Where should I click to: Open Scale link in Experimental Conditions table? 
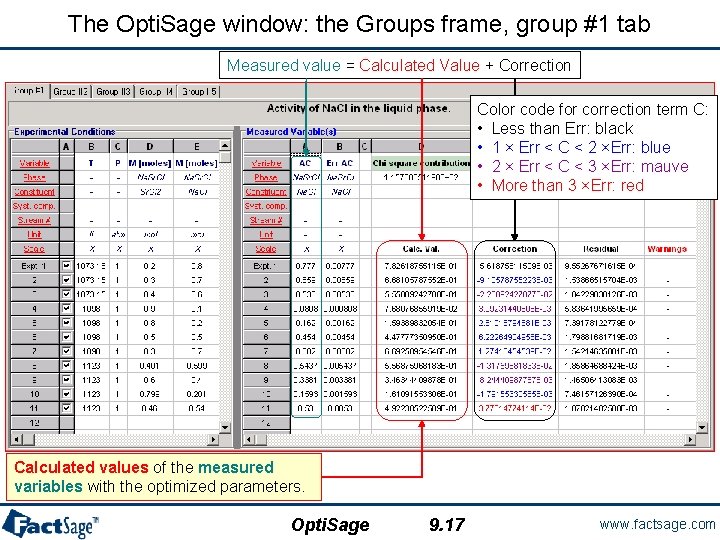click(34, 249)
